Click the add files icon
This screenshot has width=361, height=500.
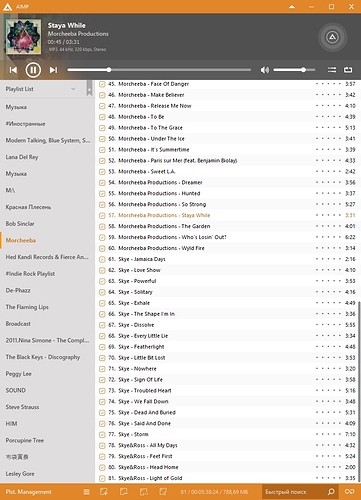click(104, 492)
